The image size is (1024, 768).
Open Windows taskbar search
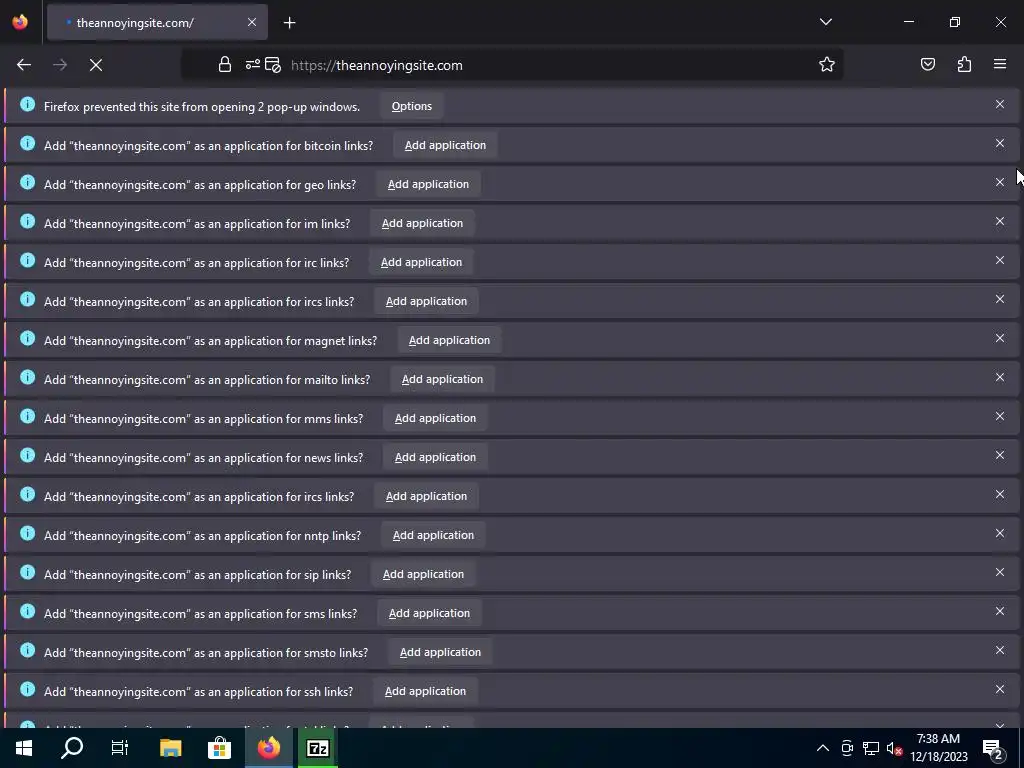point(72,748)
